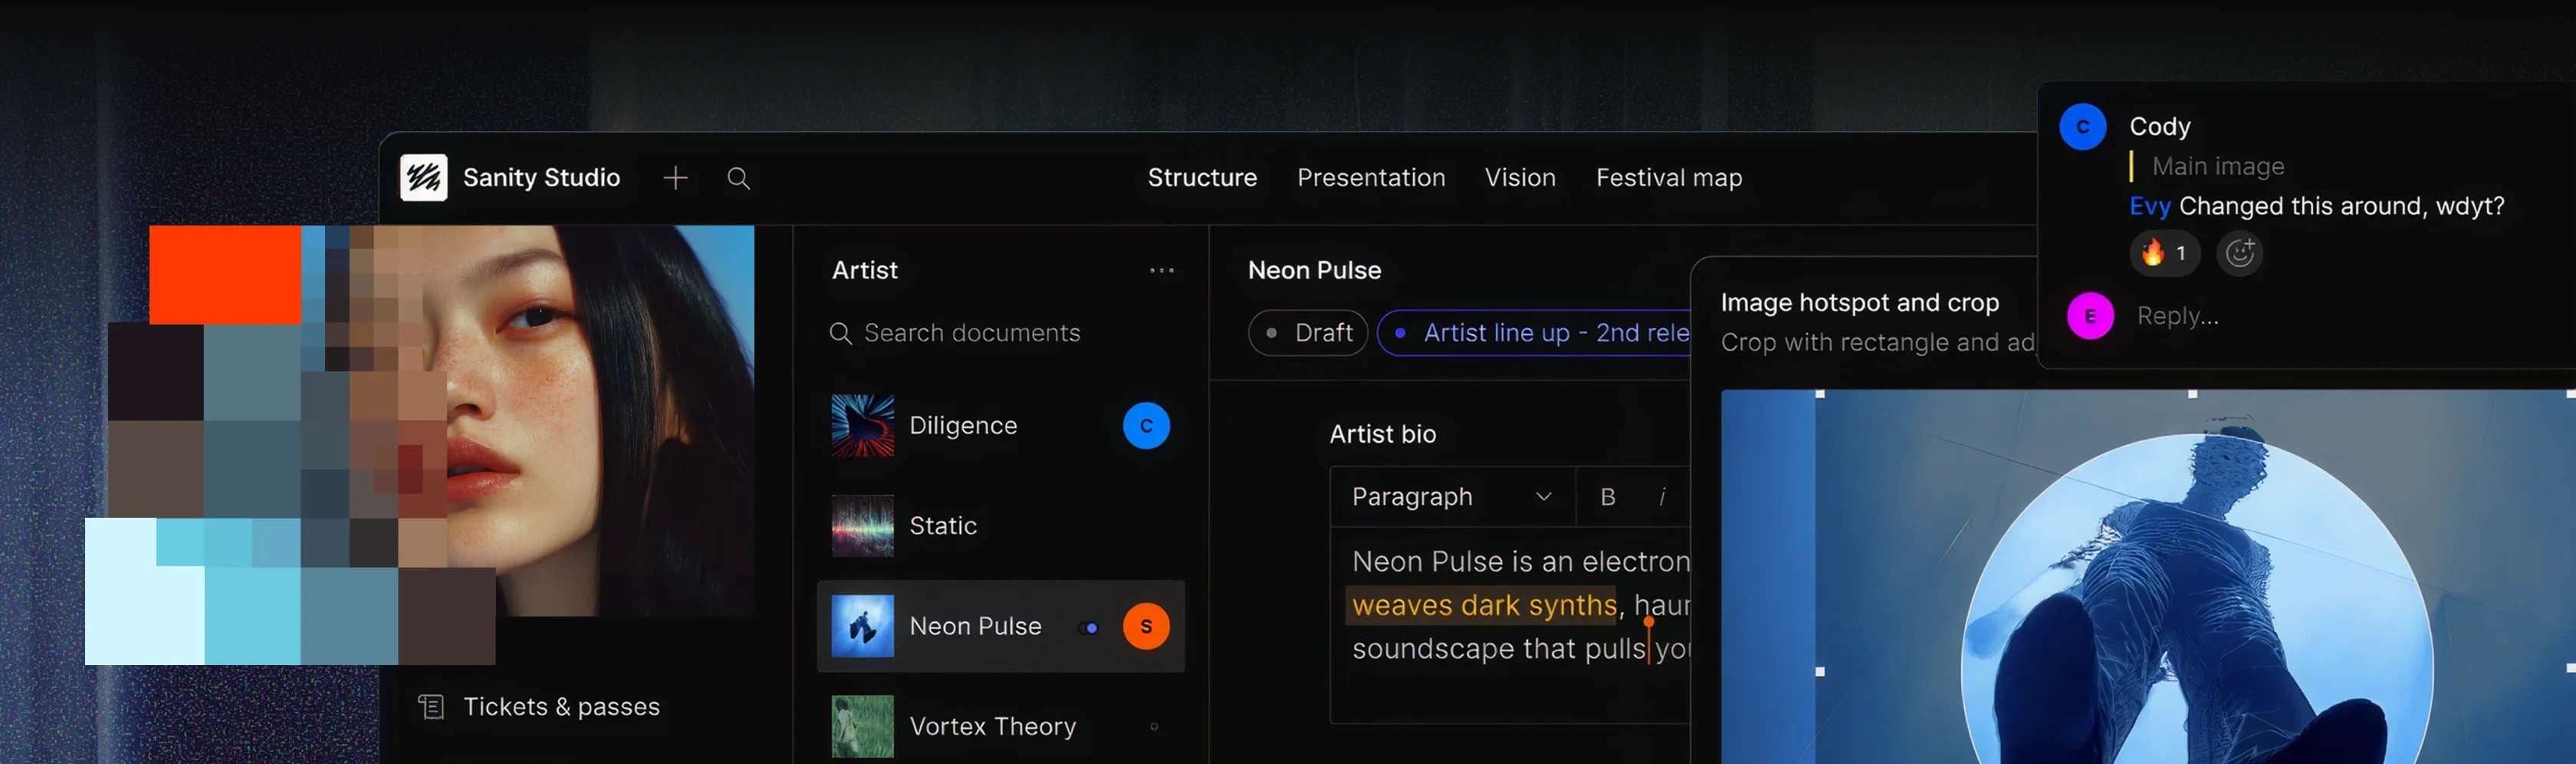The width and height of the screenshot is (2576, 764).
Task: Select the Artist line up 2nd release chip
Action: [1535, 333]
